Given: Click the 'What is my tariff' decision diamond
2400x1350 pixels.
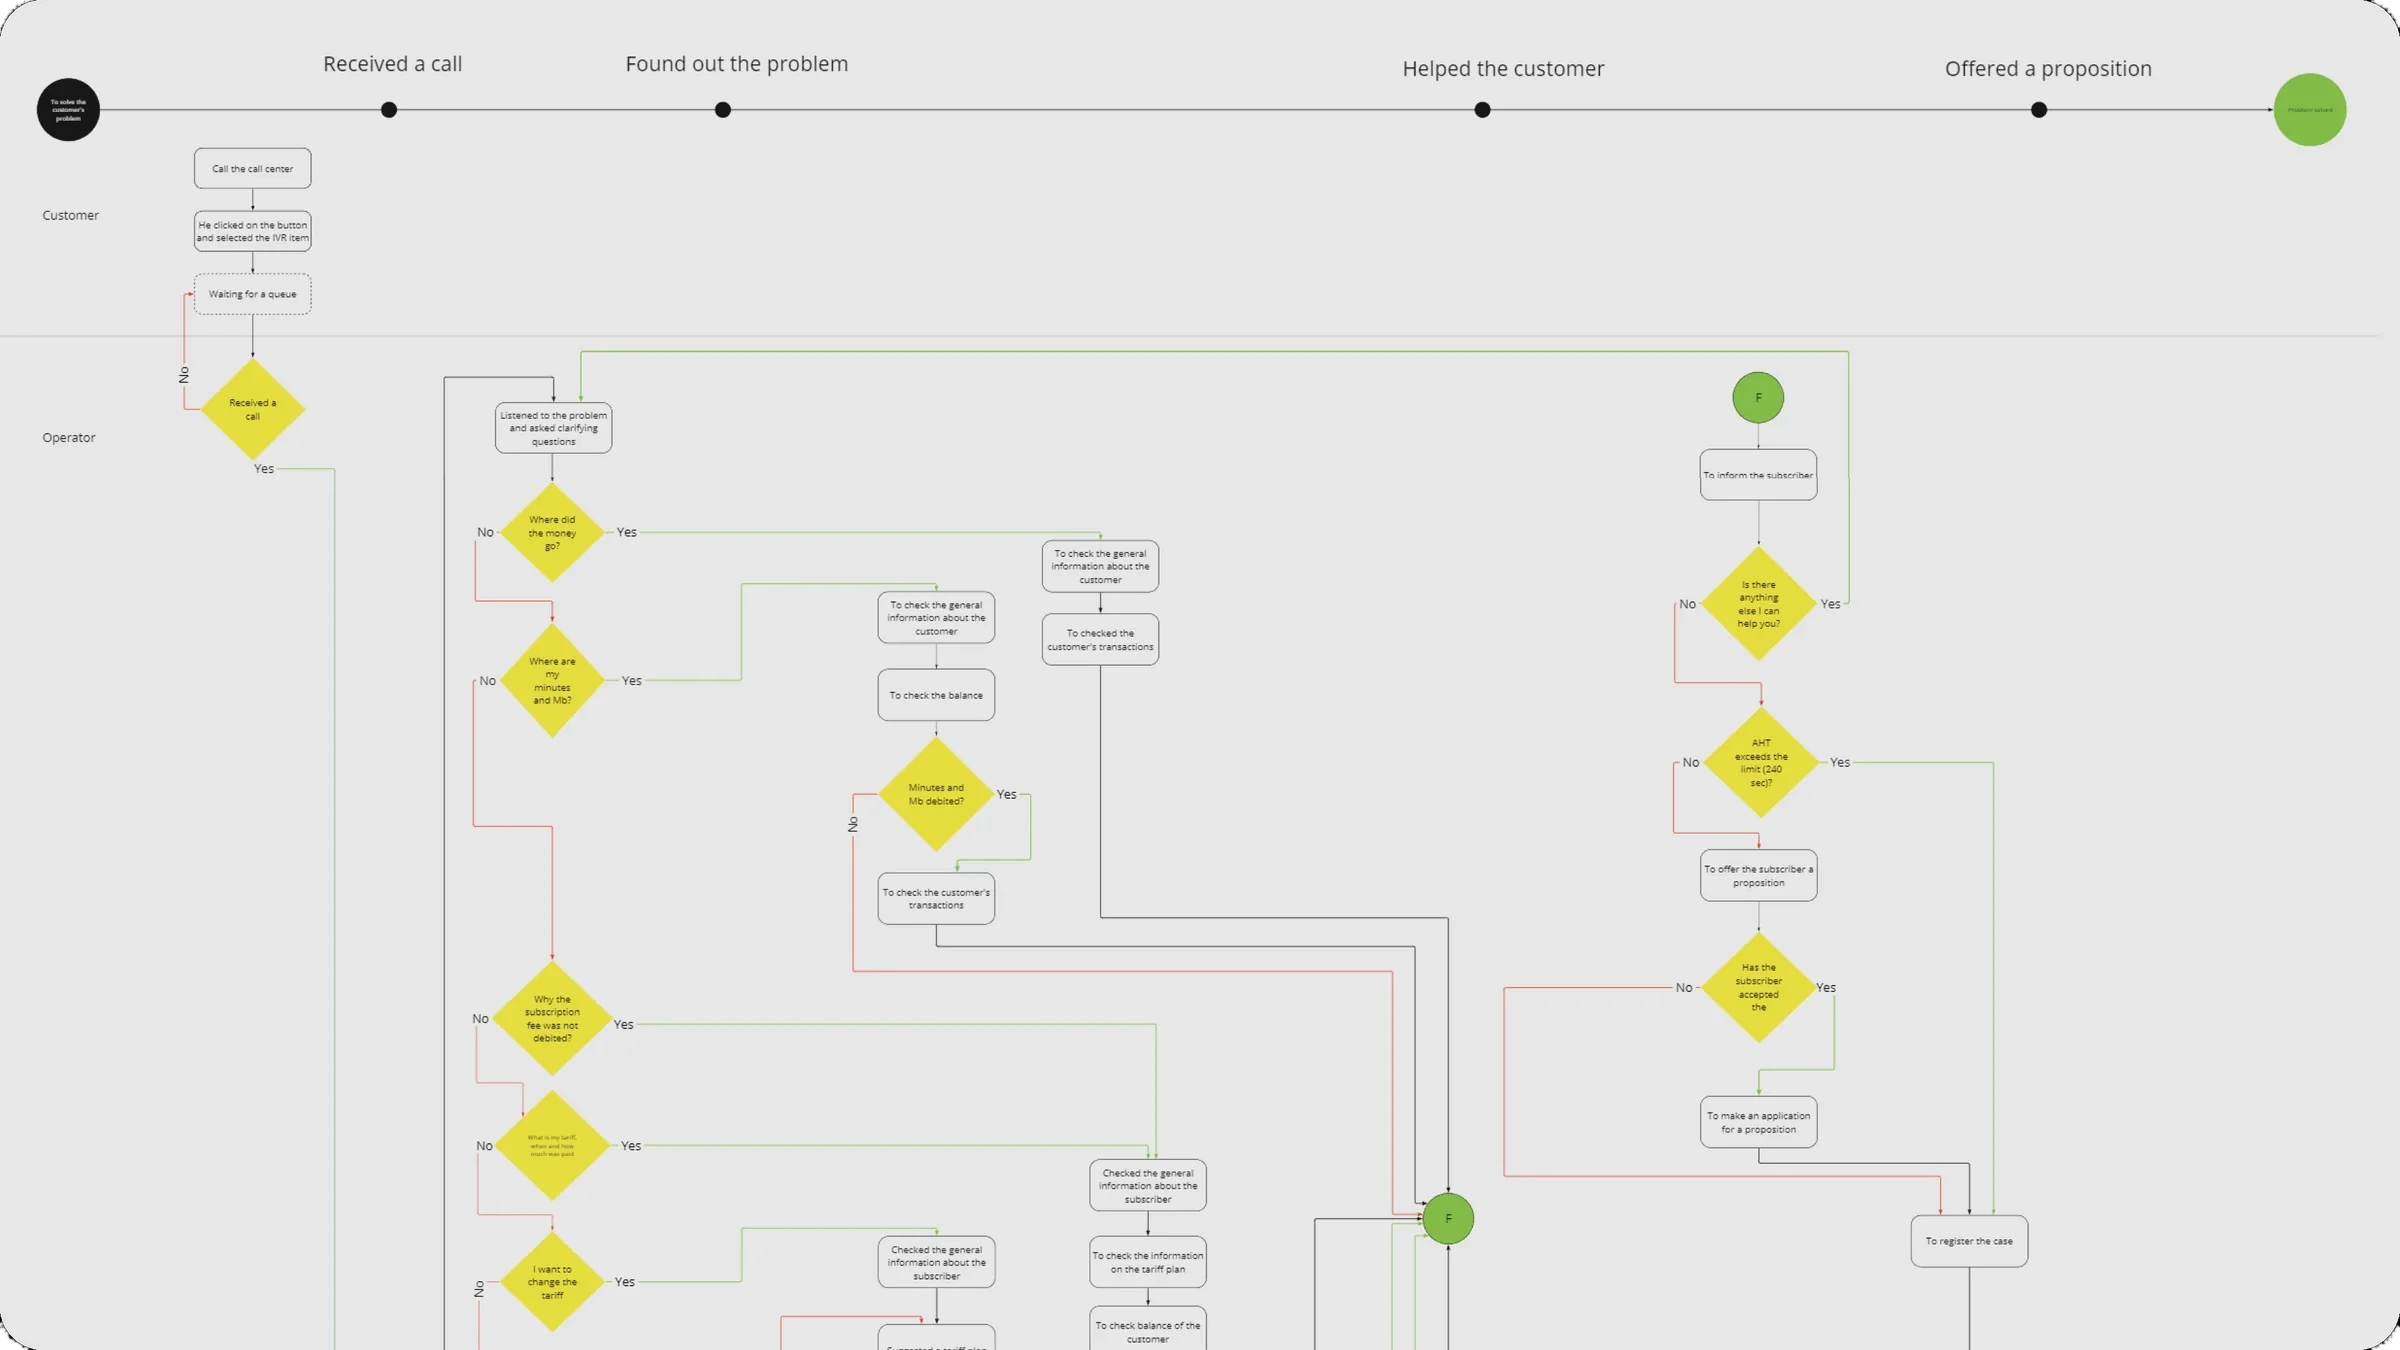Looking at the screenshot, I should point(552,1145).
